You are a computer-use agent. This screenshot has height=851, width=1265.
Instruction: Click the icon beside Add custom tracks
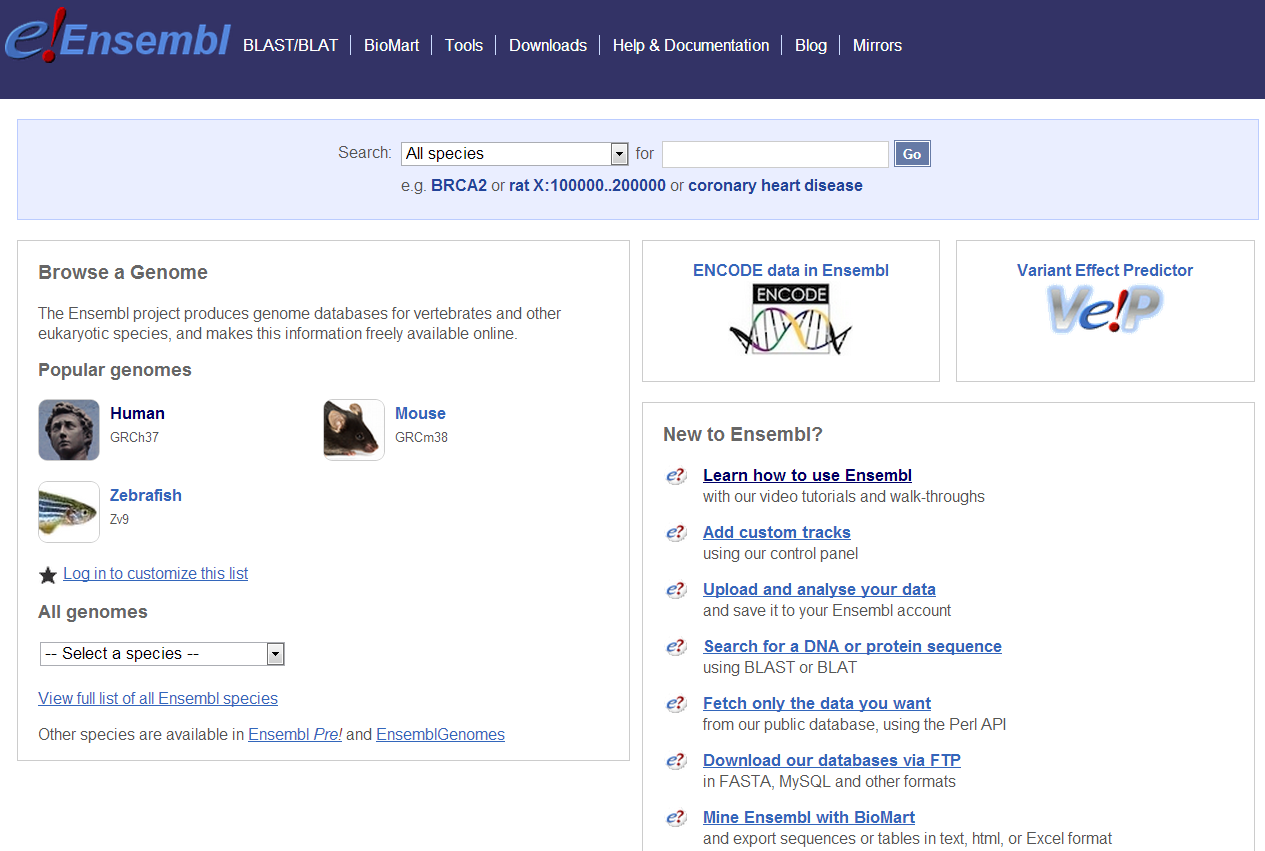pyautogui.click(x=677, y=533)
